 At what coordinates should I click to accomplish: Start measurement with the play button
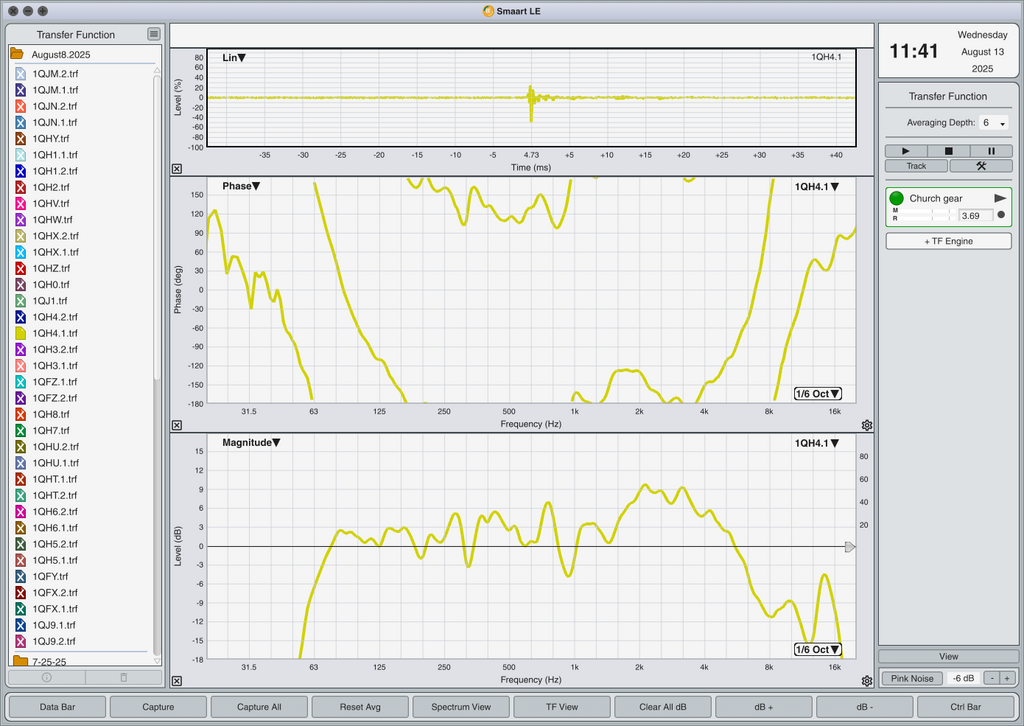pyautogui.click(x=906, y=151)
